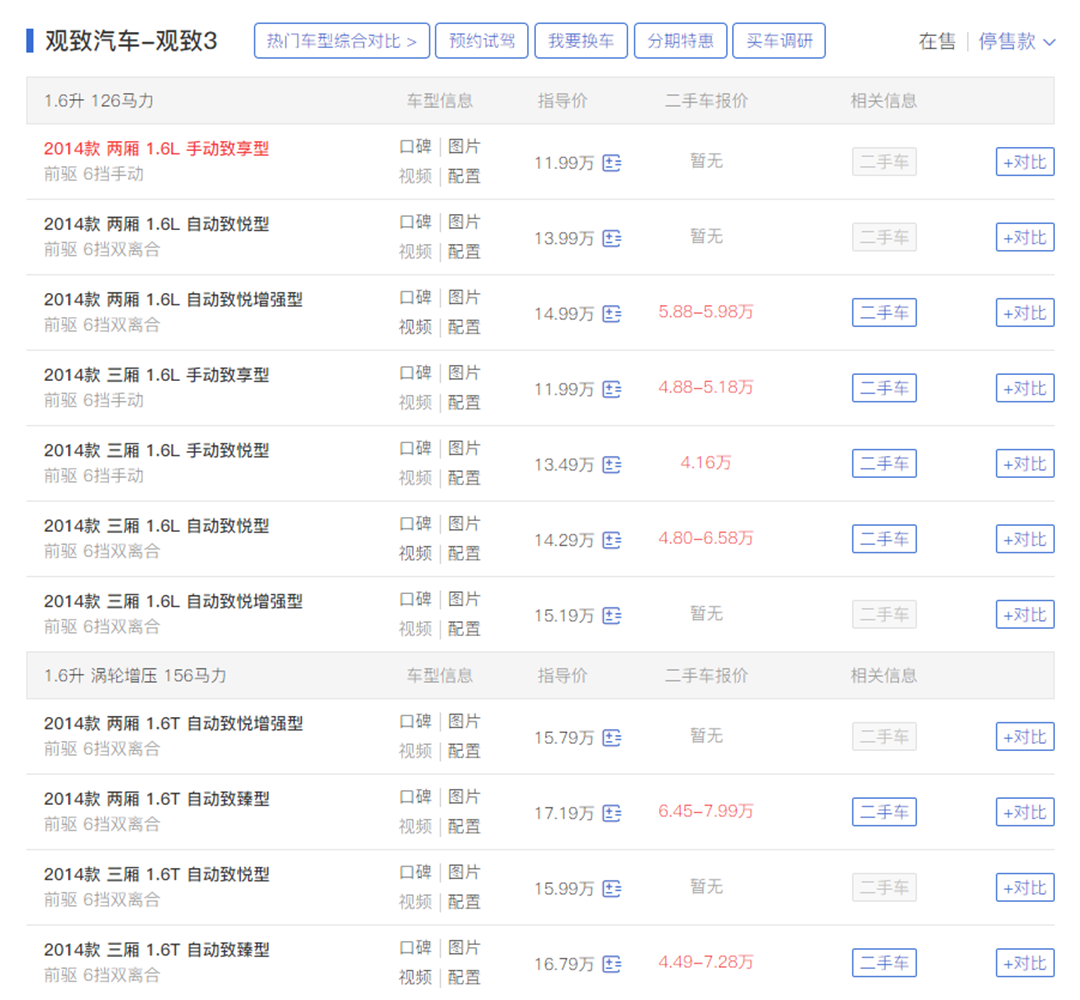Open 二手车 button for 5.88-5.98万 row
This screenshot has height=1000, width=1080.
click(884, 313)
